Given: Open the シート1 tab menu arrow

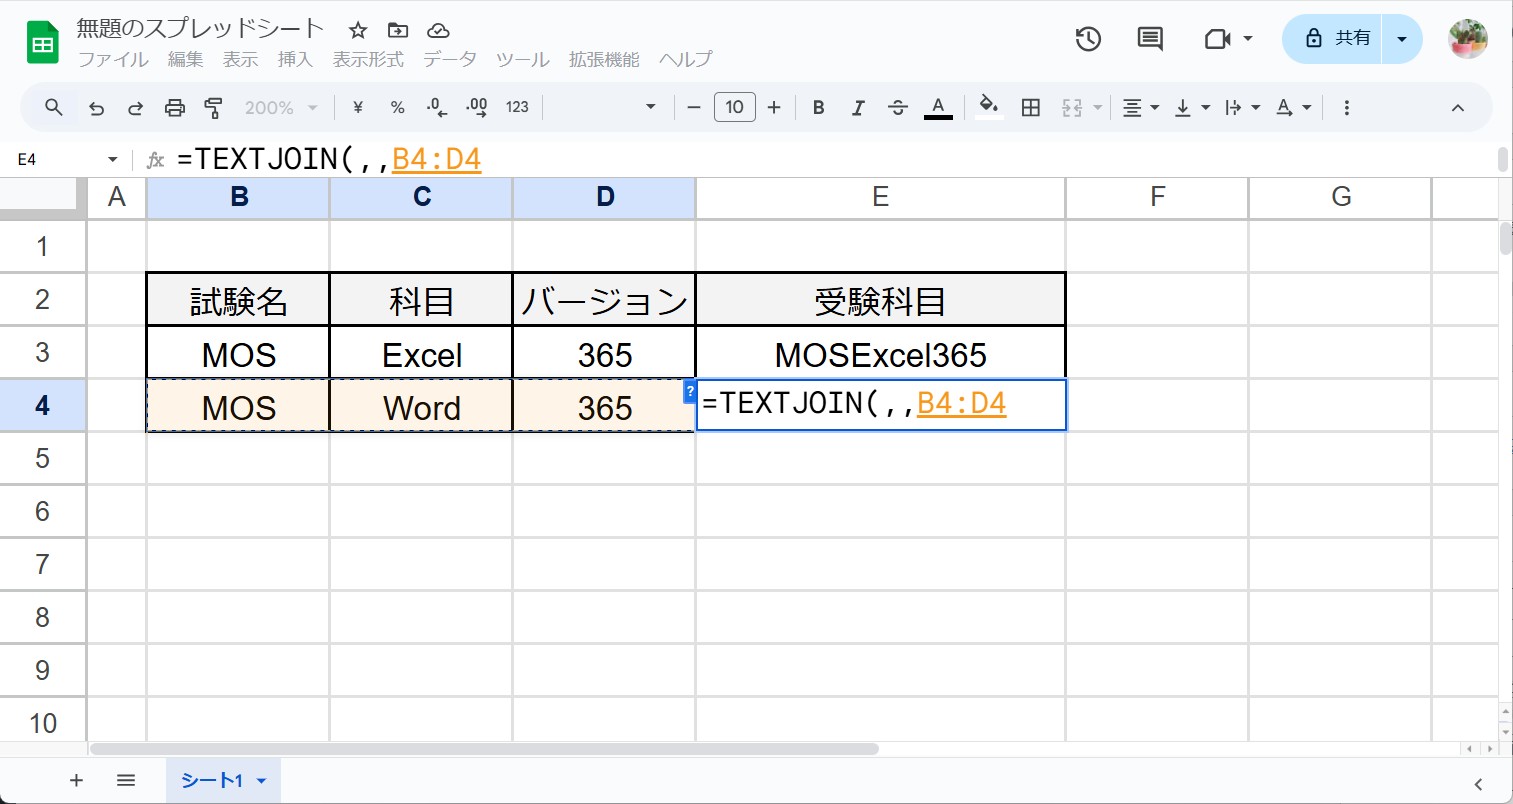Looking at the screenshot, I should click(262, 781).
